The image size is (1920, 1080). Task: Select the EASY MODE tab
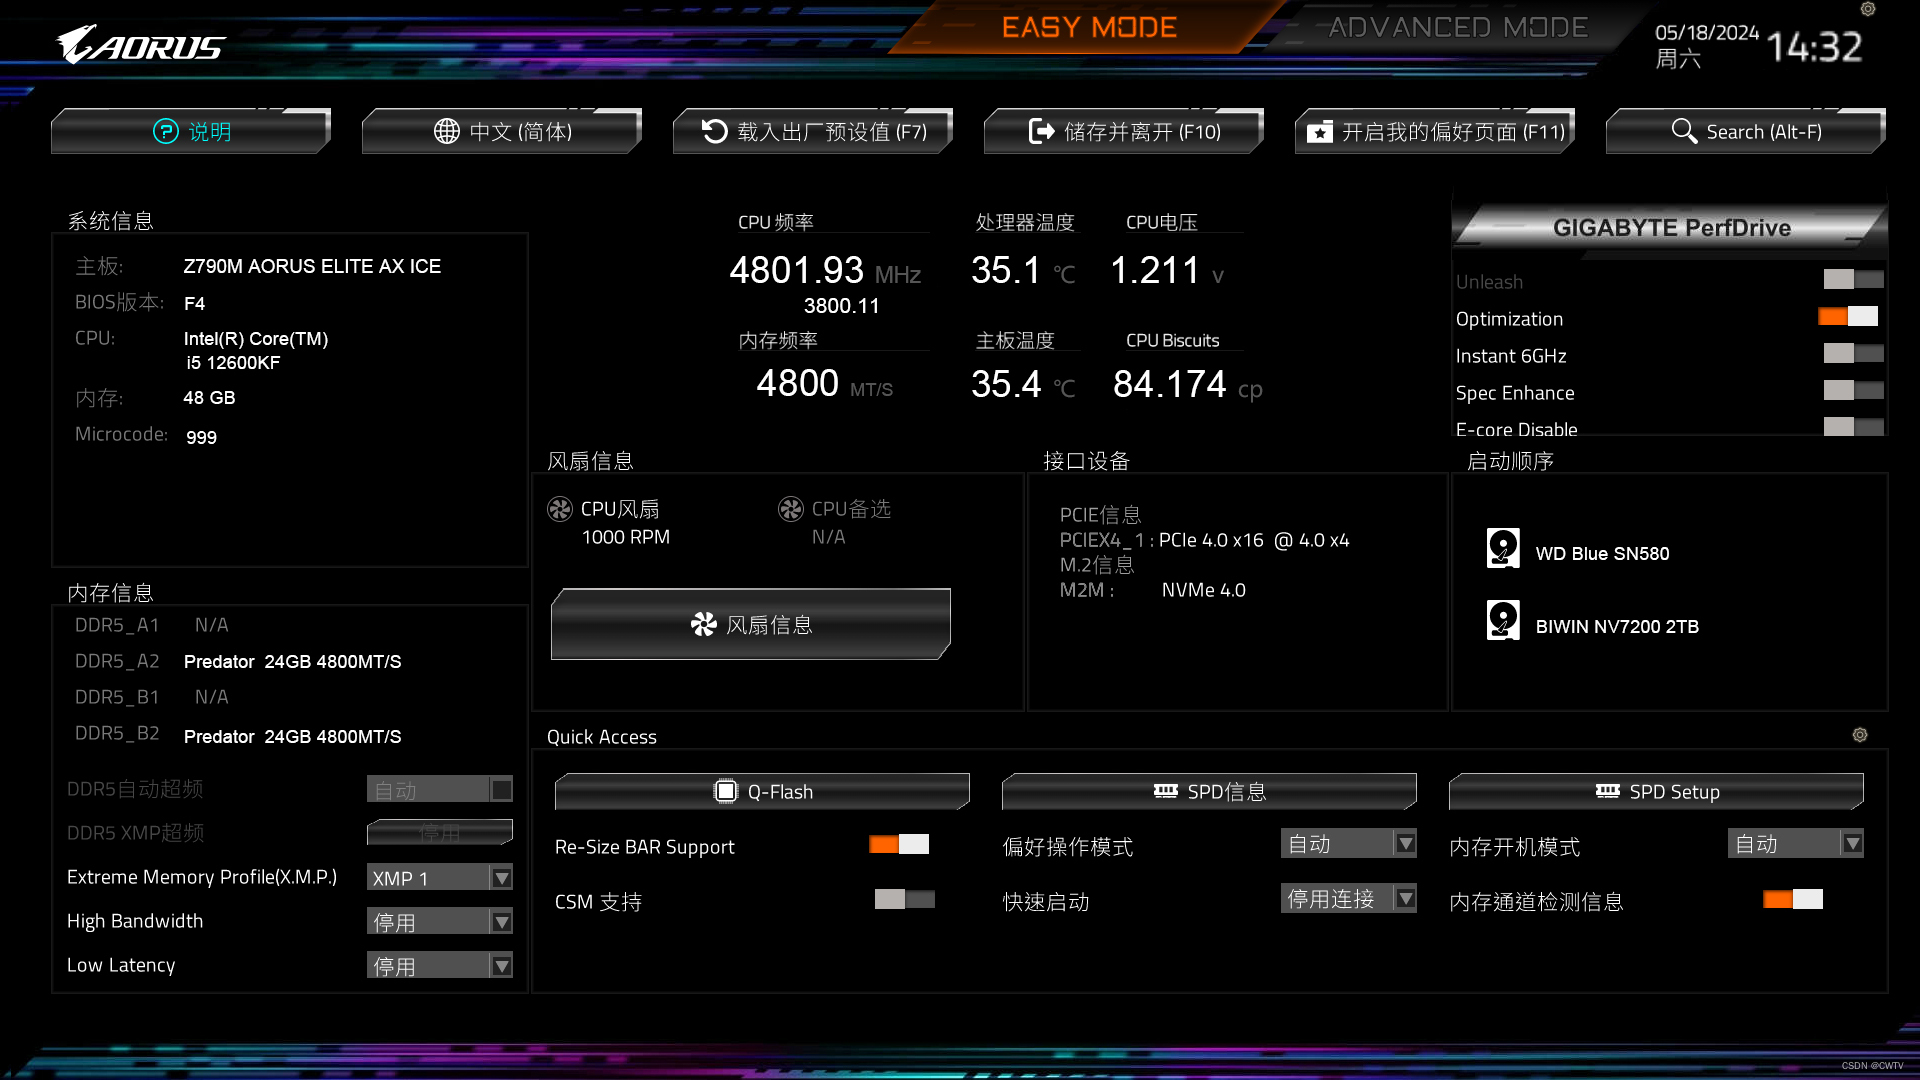click(1089, 28)
